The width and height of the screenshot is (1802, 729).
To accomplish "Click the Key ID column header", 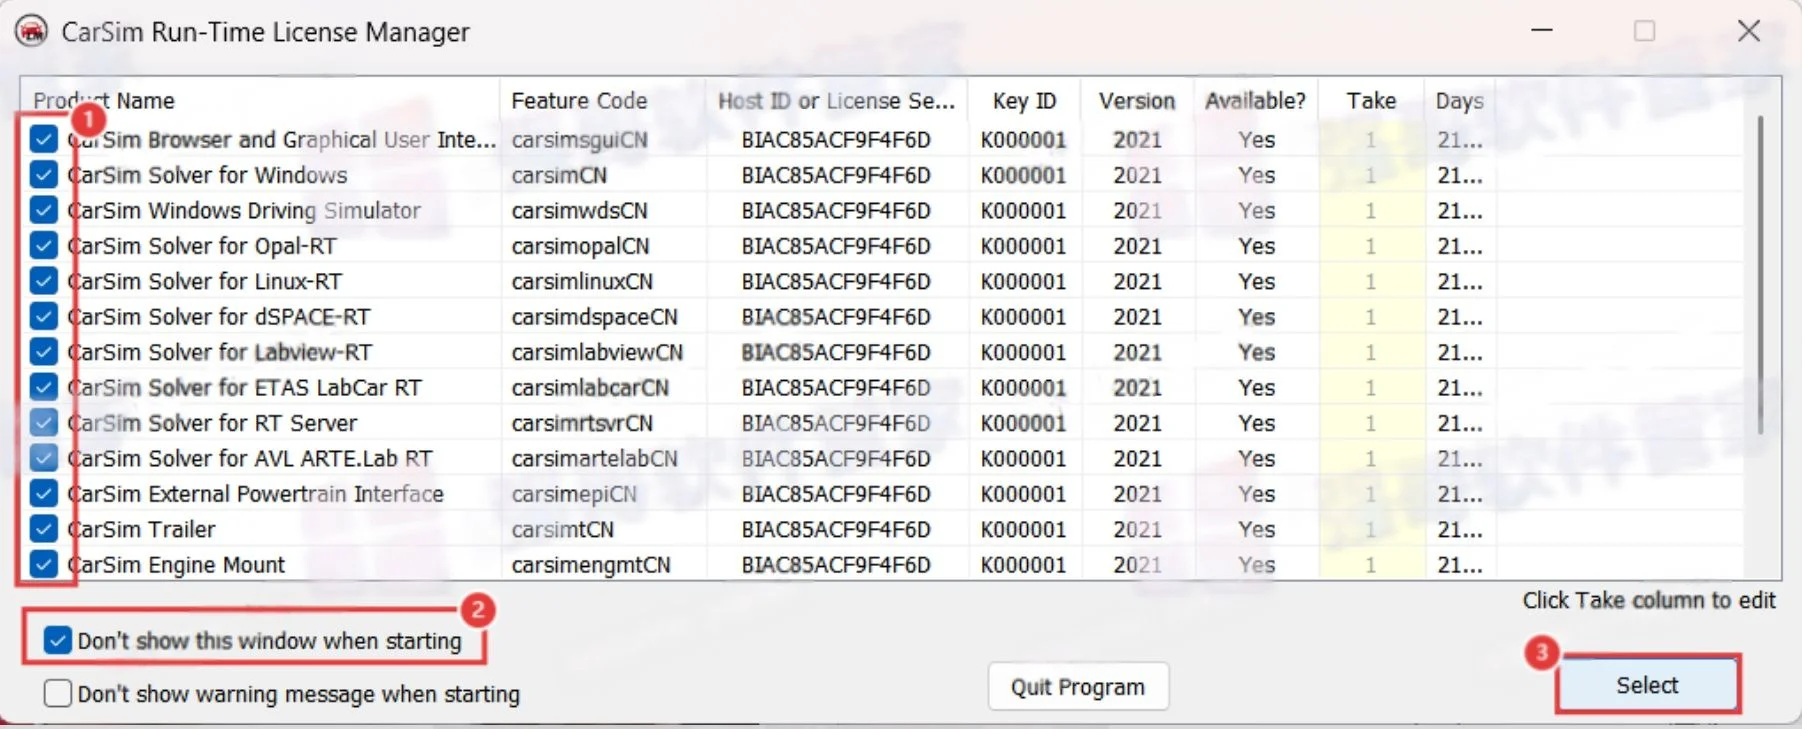I will point(1025,100).
